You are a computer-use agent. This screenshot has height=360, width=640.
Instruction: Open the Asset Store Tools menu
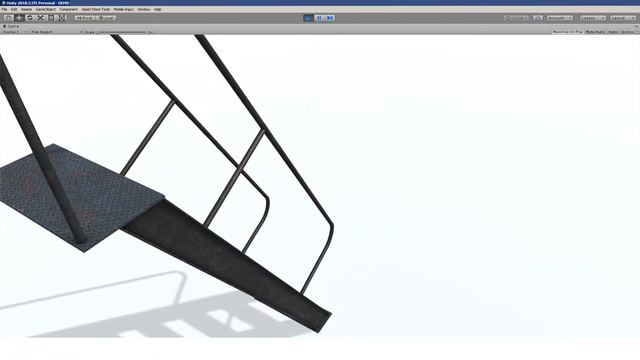coord(96,9)
